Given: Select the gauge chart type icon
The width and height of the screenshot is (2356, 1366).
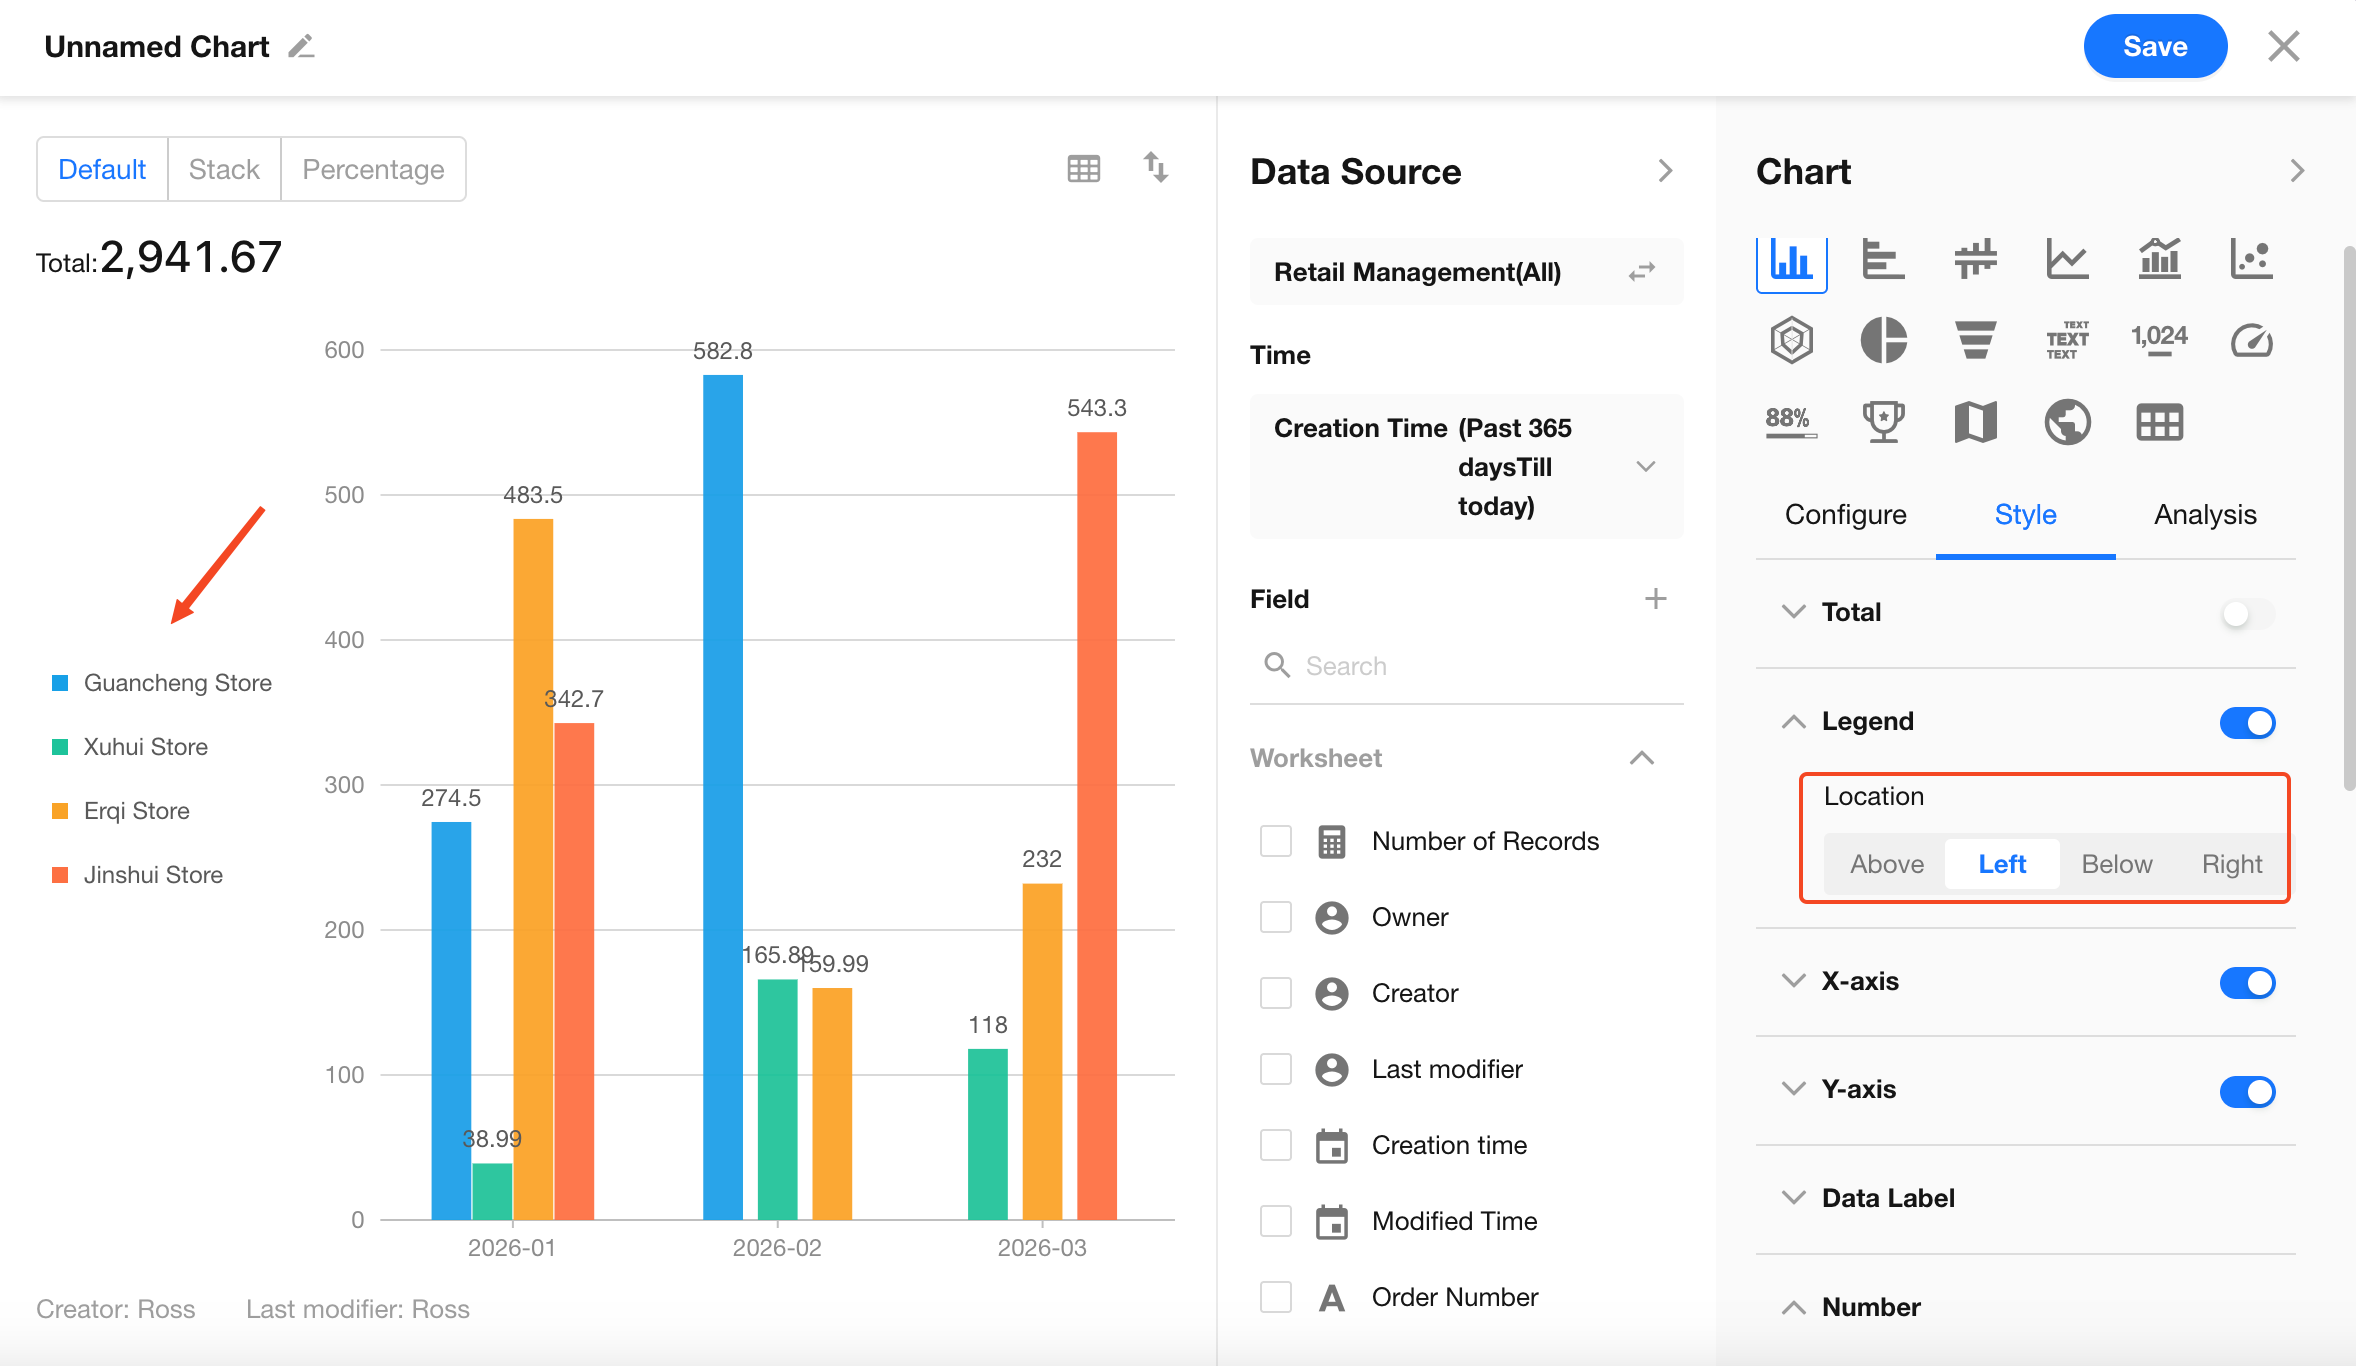Looking at the screenshot, I should pos(2251,340).
